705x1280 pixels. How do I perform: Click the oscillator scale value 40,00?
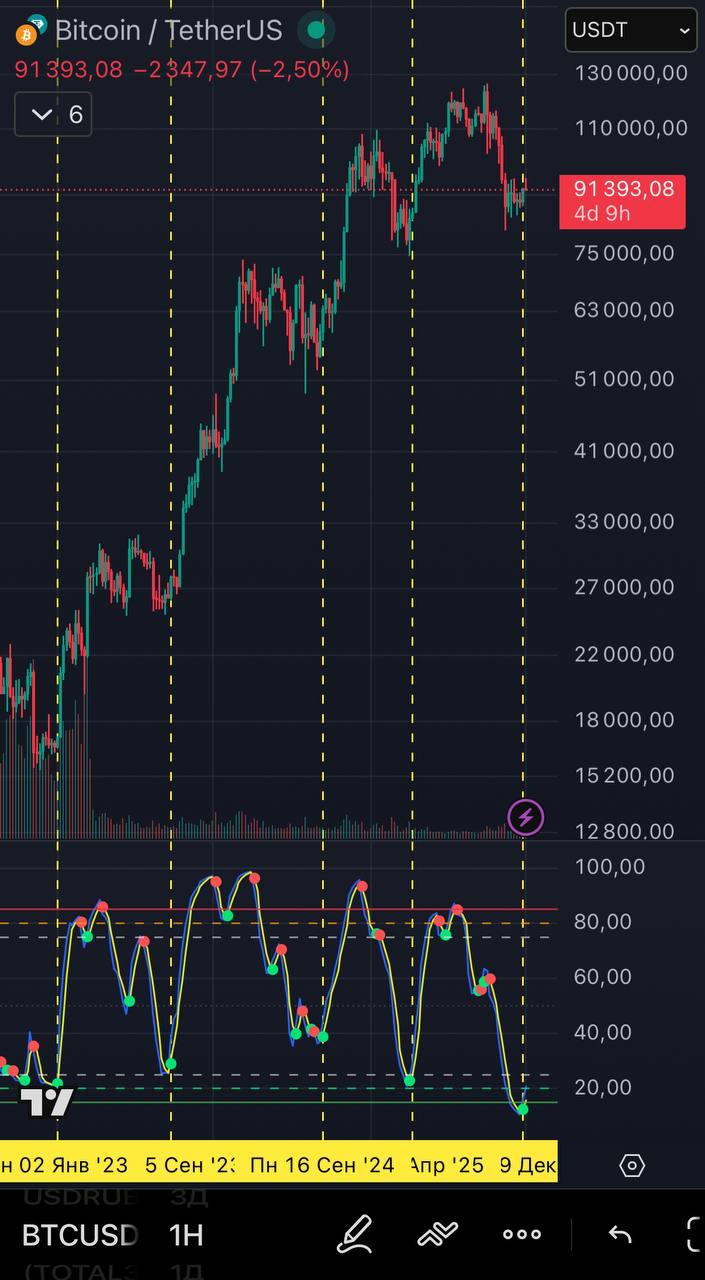pyautogui.click(x=603, y=1032)
